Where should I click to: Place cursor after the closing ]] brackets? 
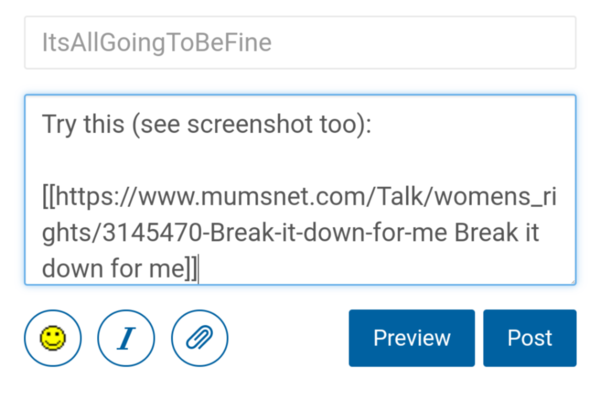pos(199,269)
